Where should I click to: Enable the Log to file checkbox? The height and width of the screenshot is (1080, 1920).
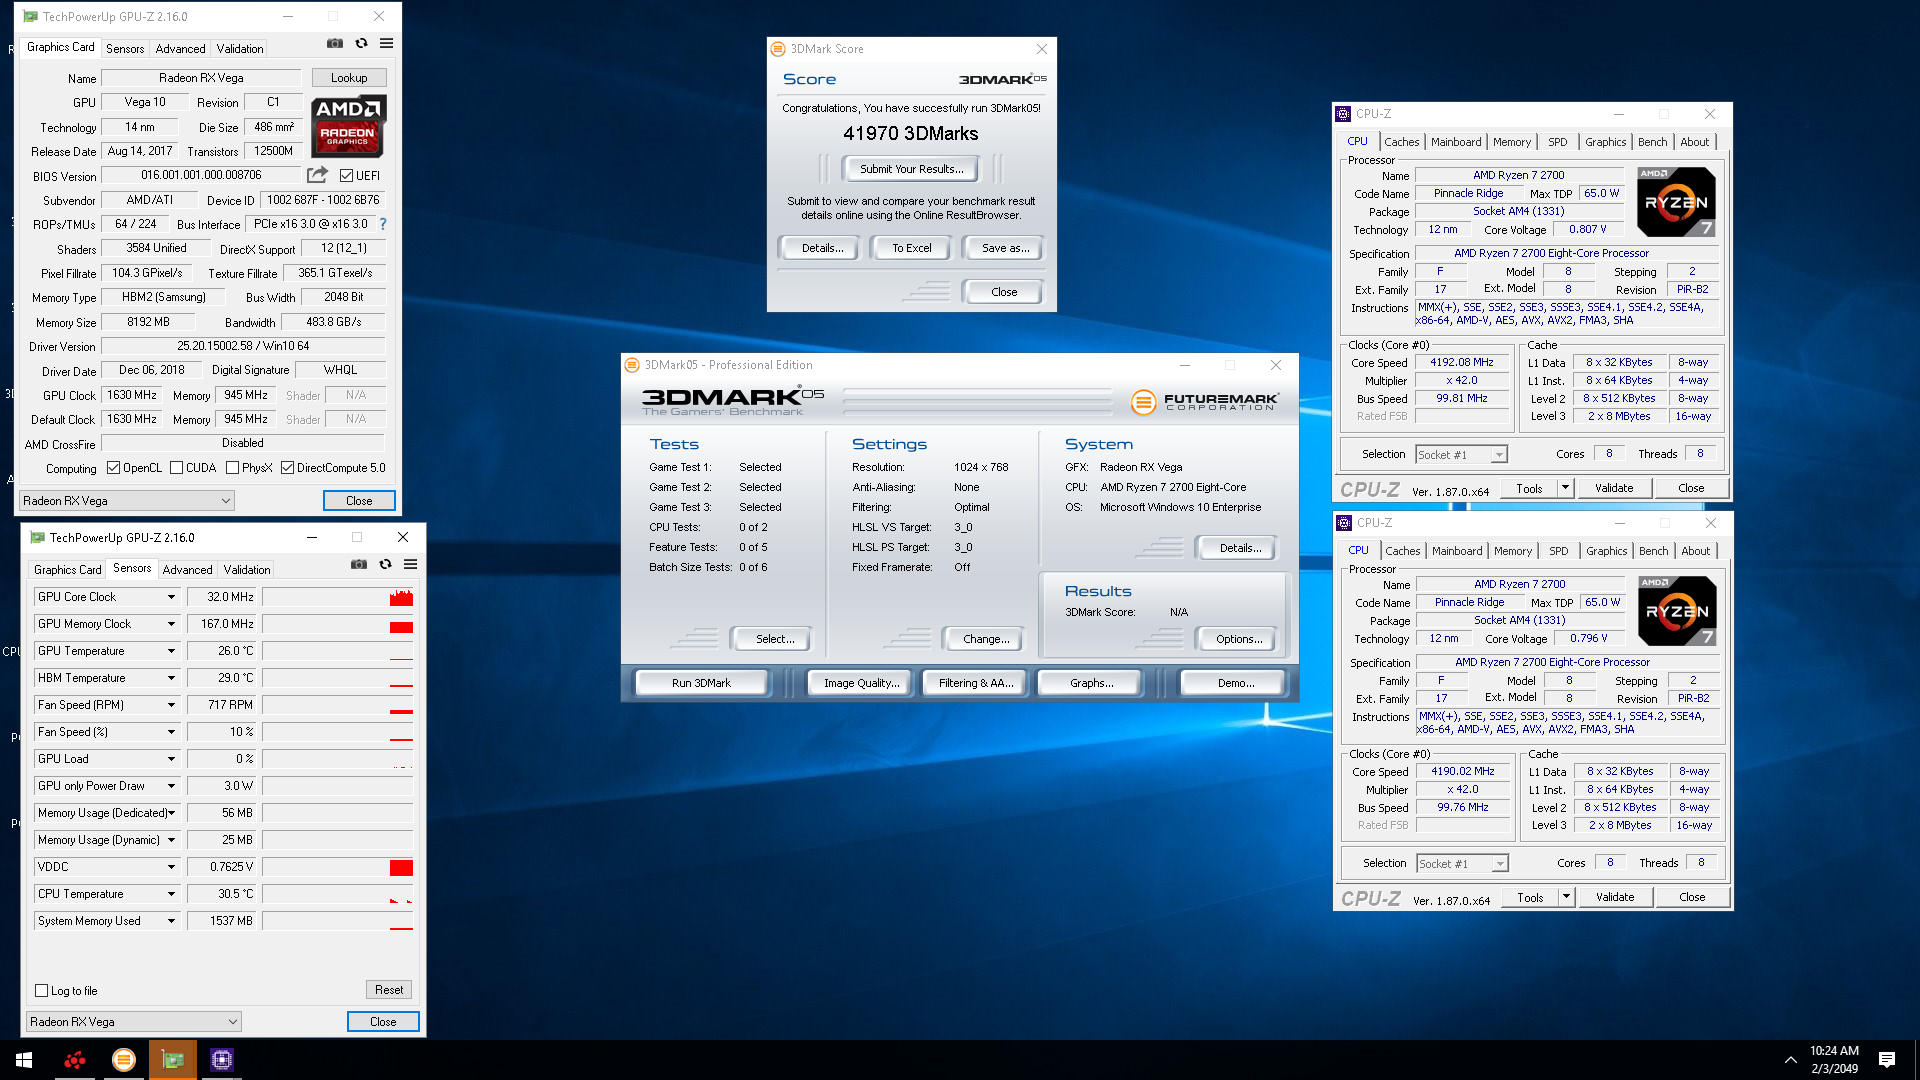[41, 991]
